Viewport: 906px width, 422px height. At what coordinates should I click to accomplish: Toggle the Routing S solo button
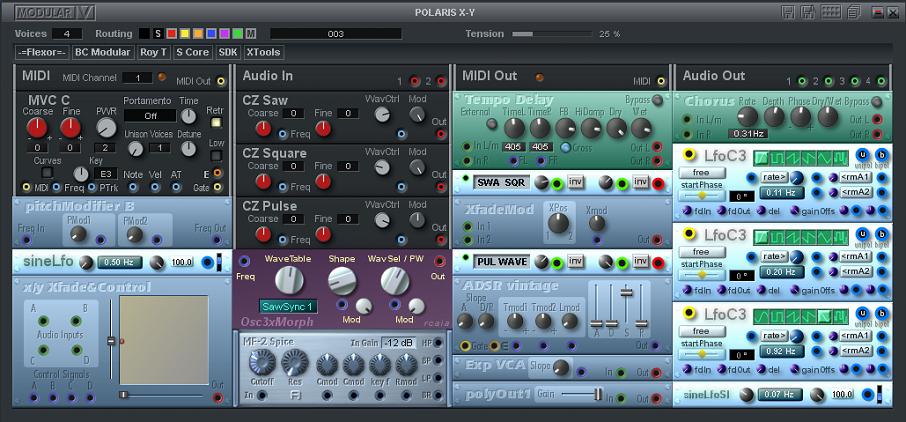click(158, 34)
